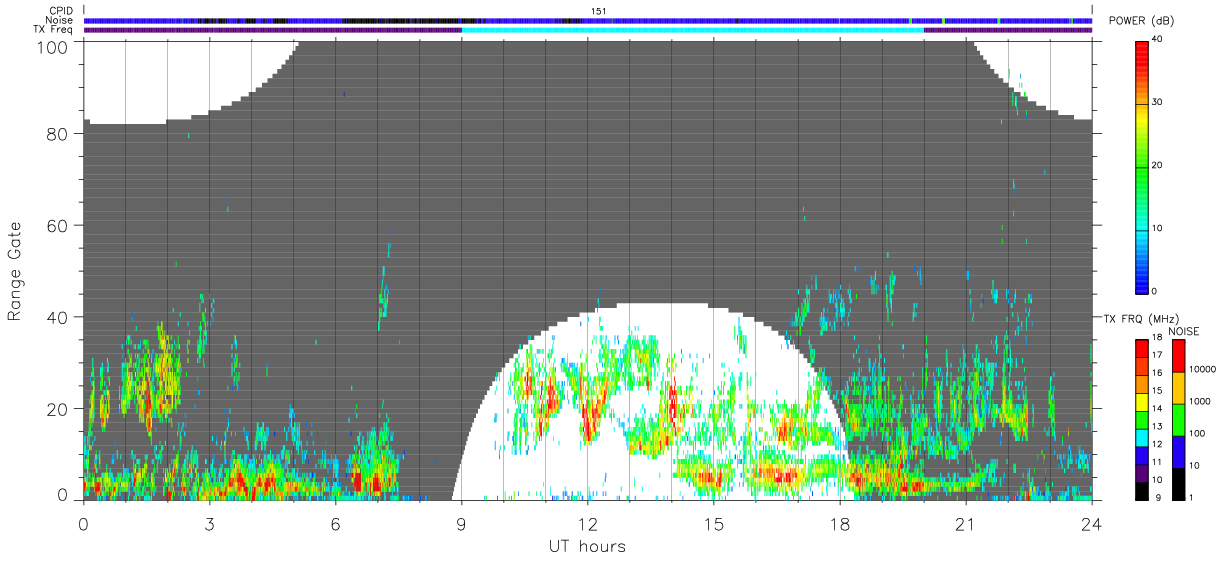
Task: Click the red top of the POWER color bar
Action: point(1142,55)
